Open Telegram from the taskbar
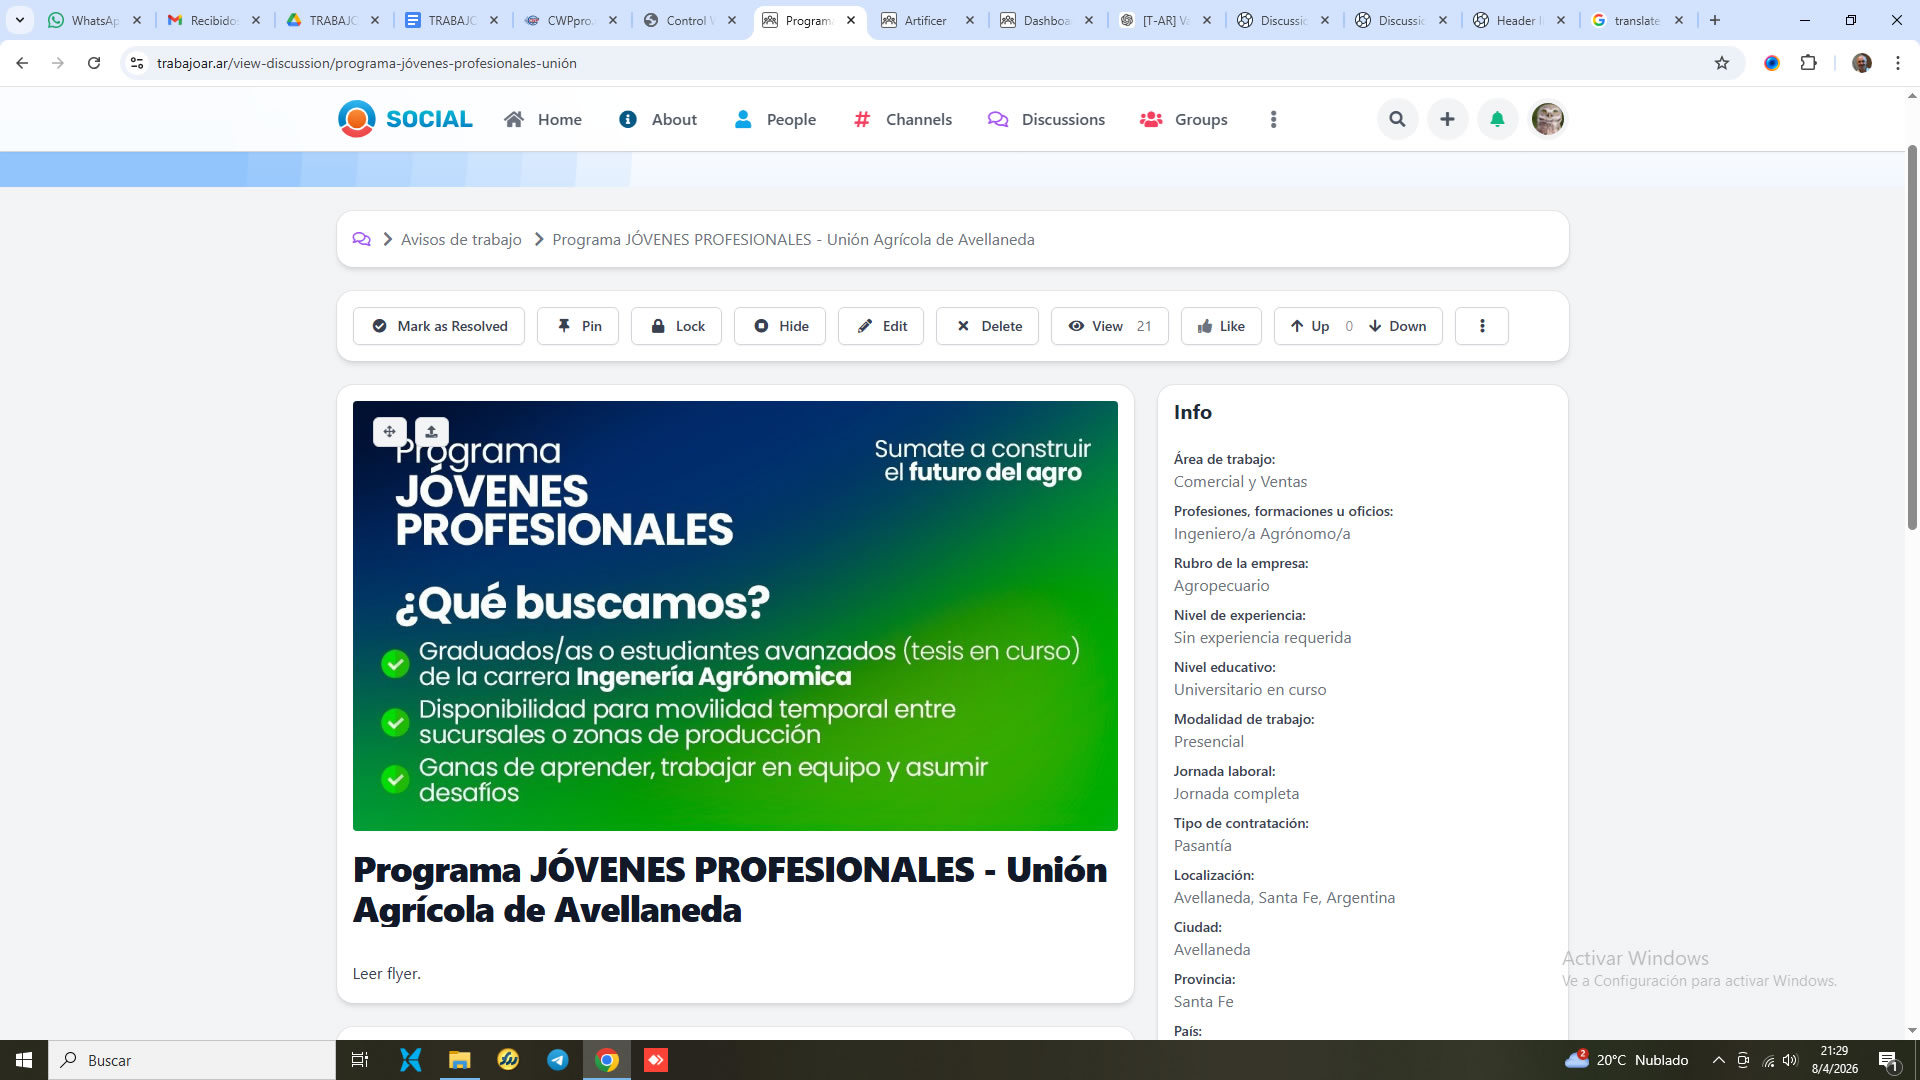 click(x=557, y=1060)
